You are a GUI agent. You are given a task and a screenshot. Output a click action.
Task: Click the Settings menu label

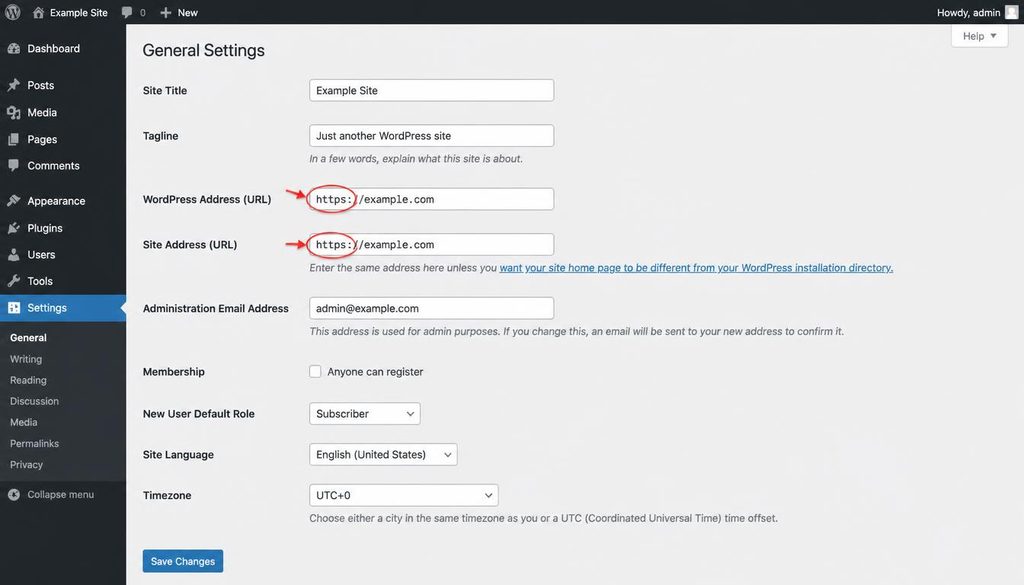tap(47, 308)
